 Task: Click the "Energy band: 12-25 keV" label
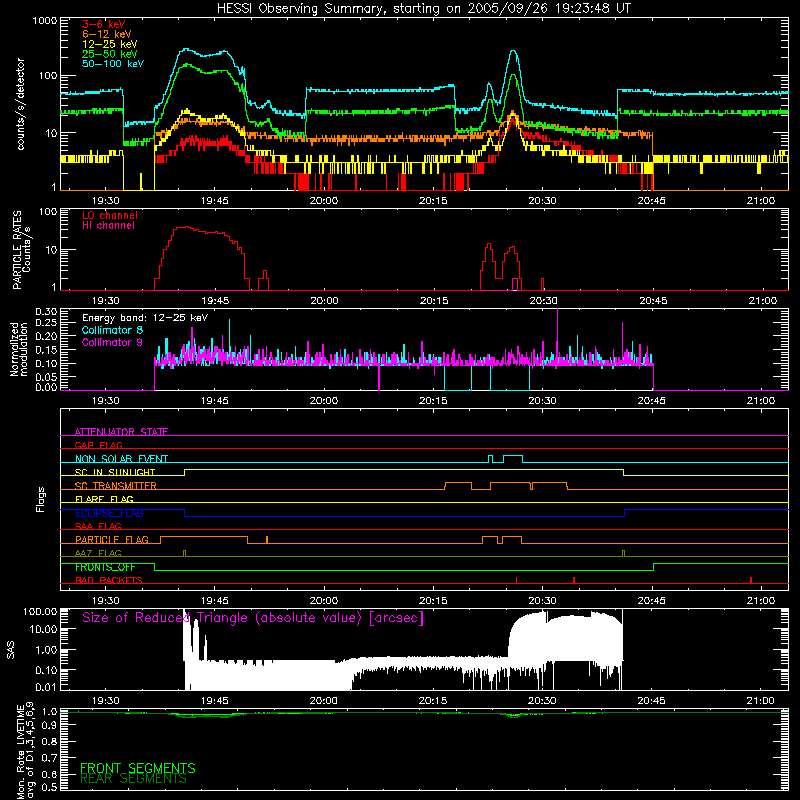[145, 318]
